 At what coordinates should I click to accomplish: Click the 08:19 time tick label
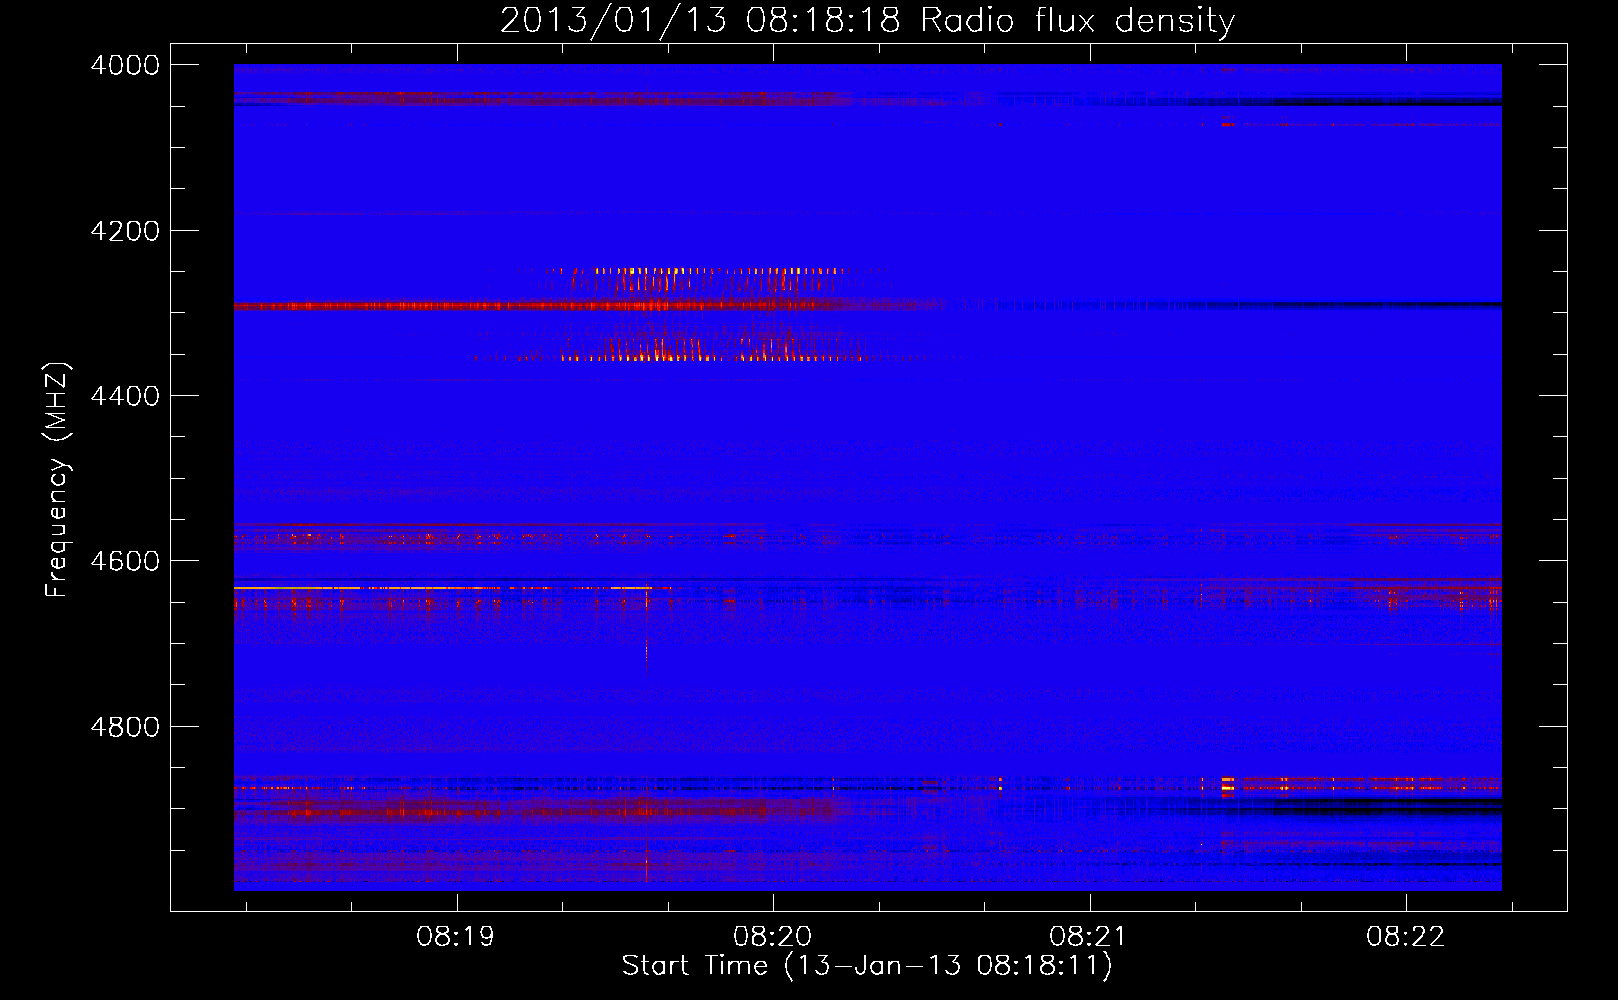[457, 937]
